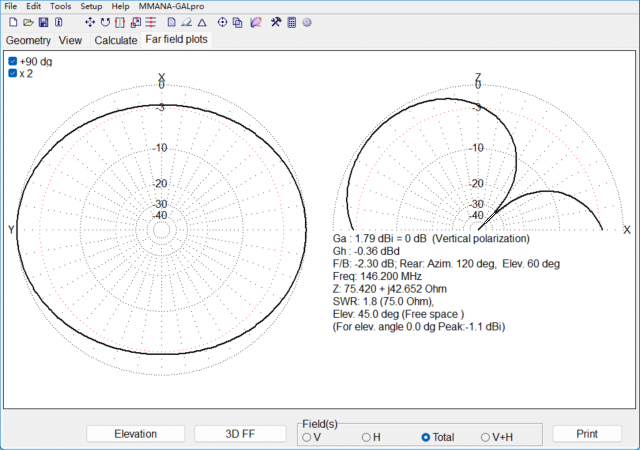
Task: Toggle the x 2 checkbox
Action: point(13,73)
